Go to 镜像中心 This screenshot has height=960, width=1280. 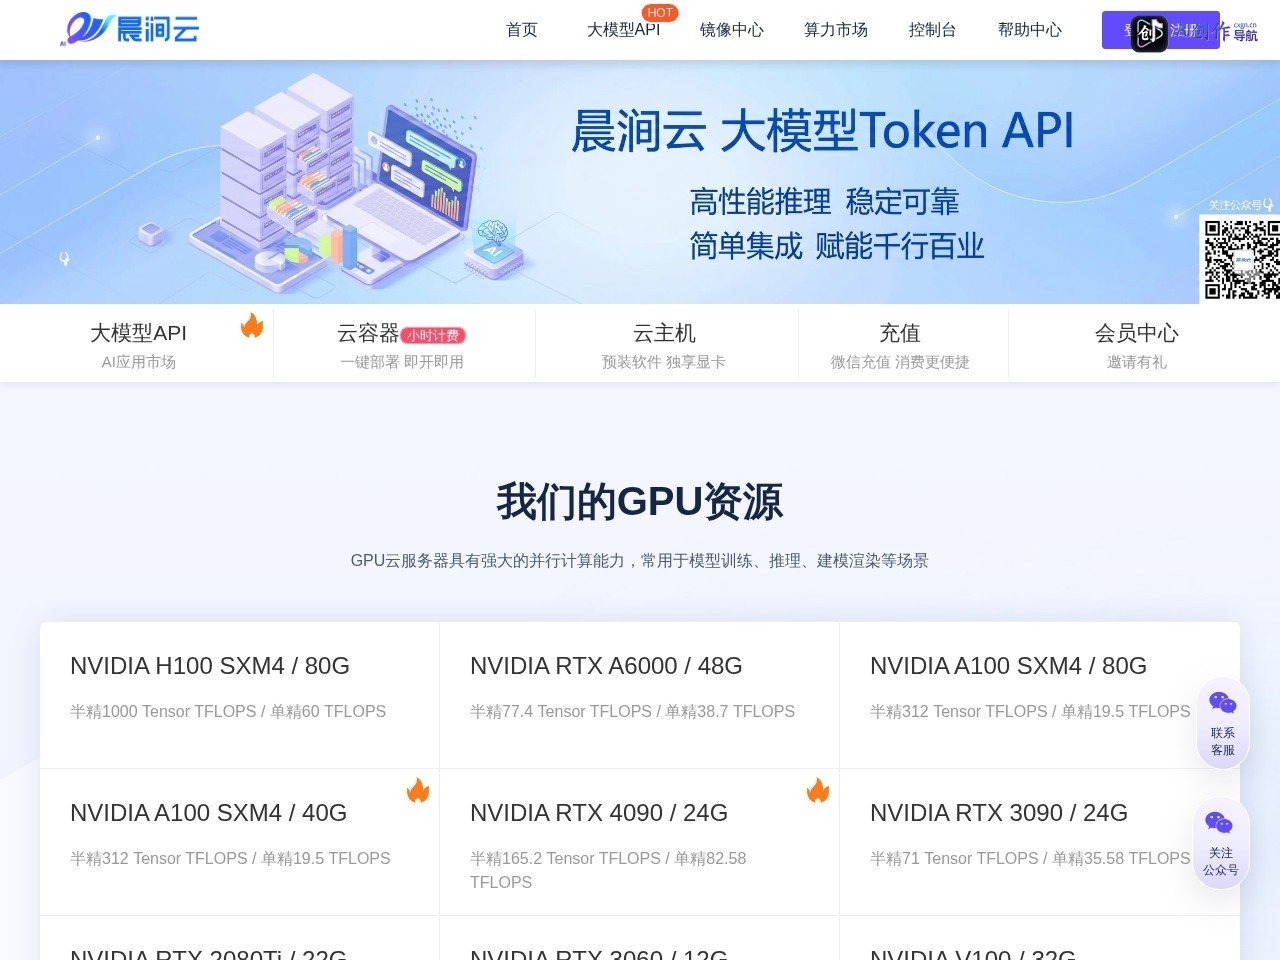tap(732, 30)
